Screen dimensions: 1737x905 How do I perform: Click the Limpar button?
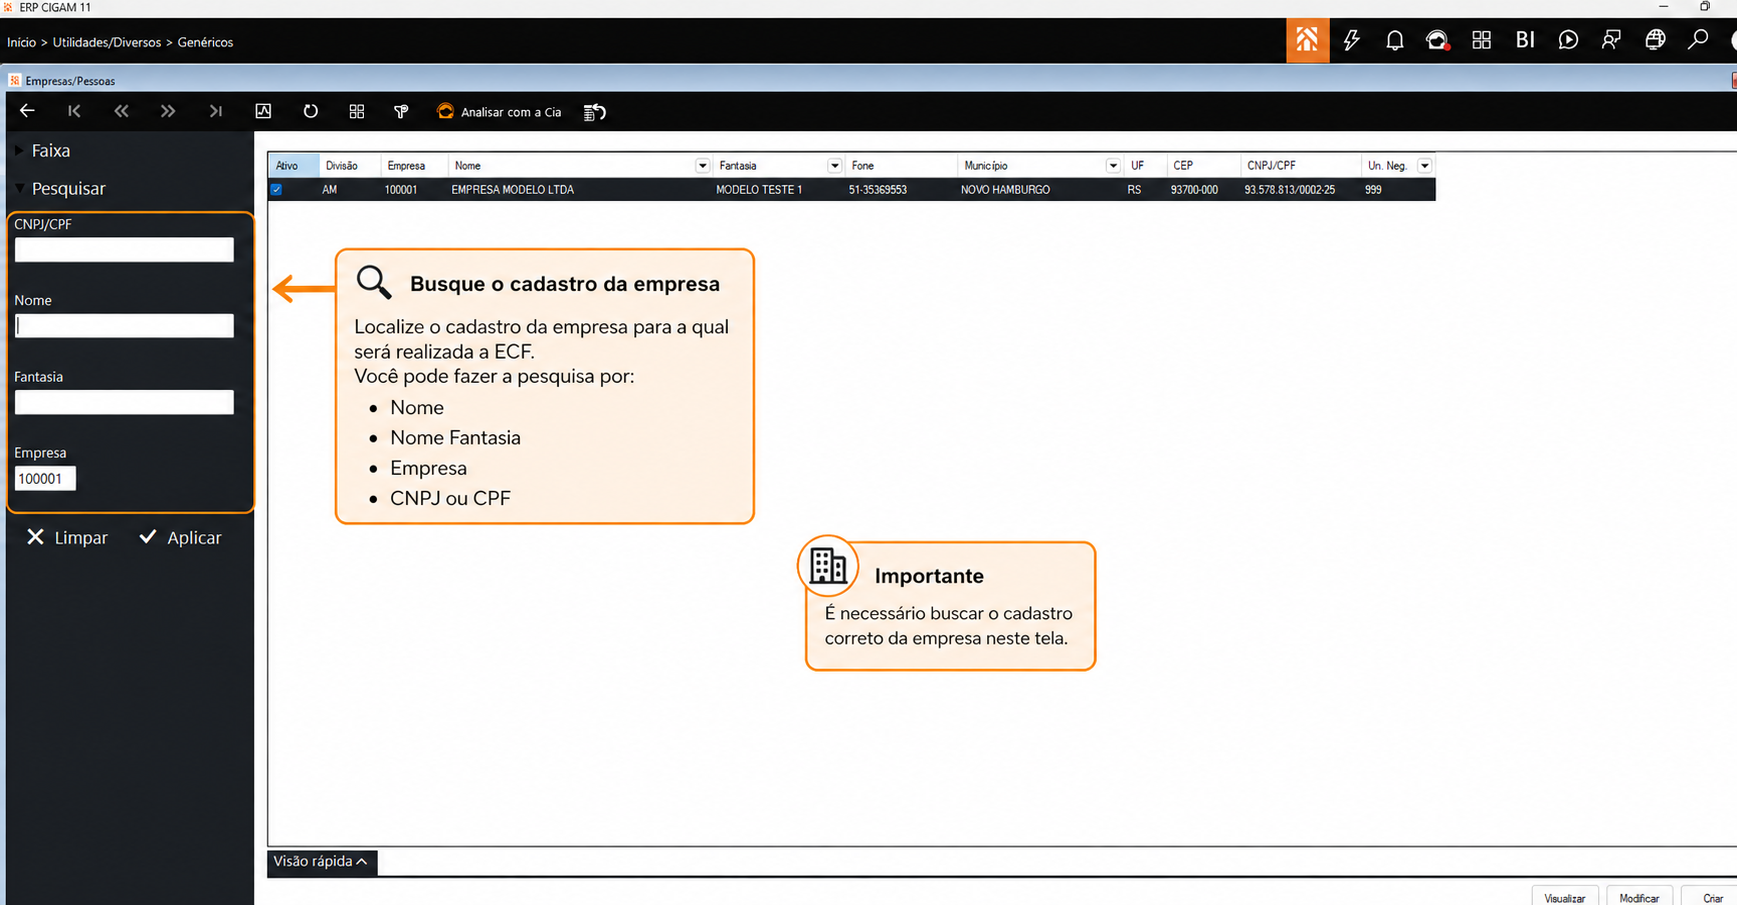click(x=67, y=538)
